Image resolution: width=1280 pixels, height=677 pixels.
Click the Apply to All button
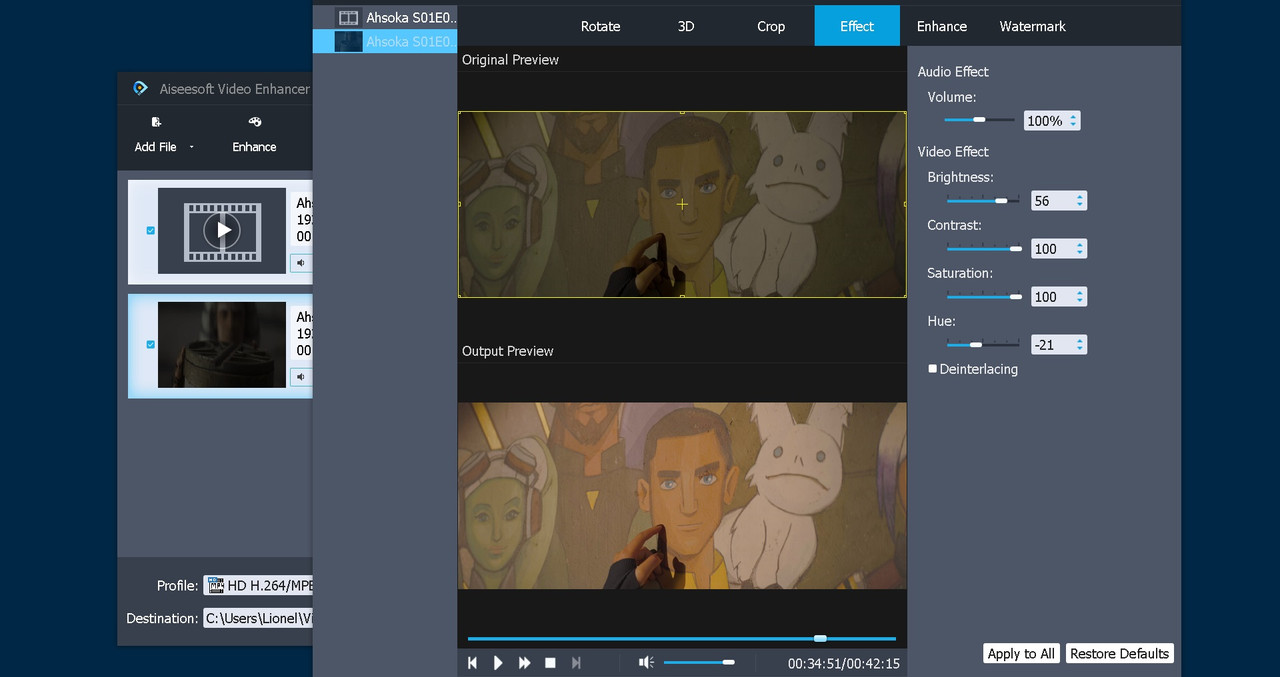coord(1021,653)
